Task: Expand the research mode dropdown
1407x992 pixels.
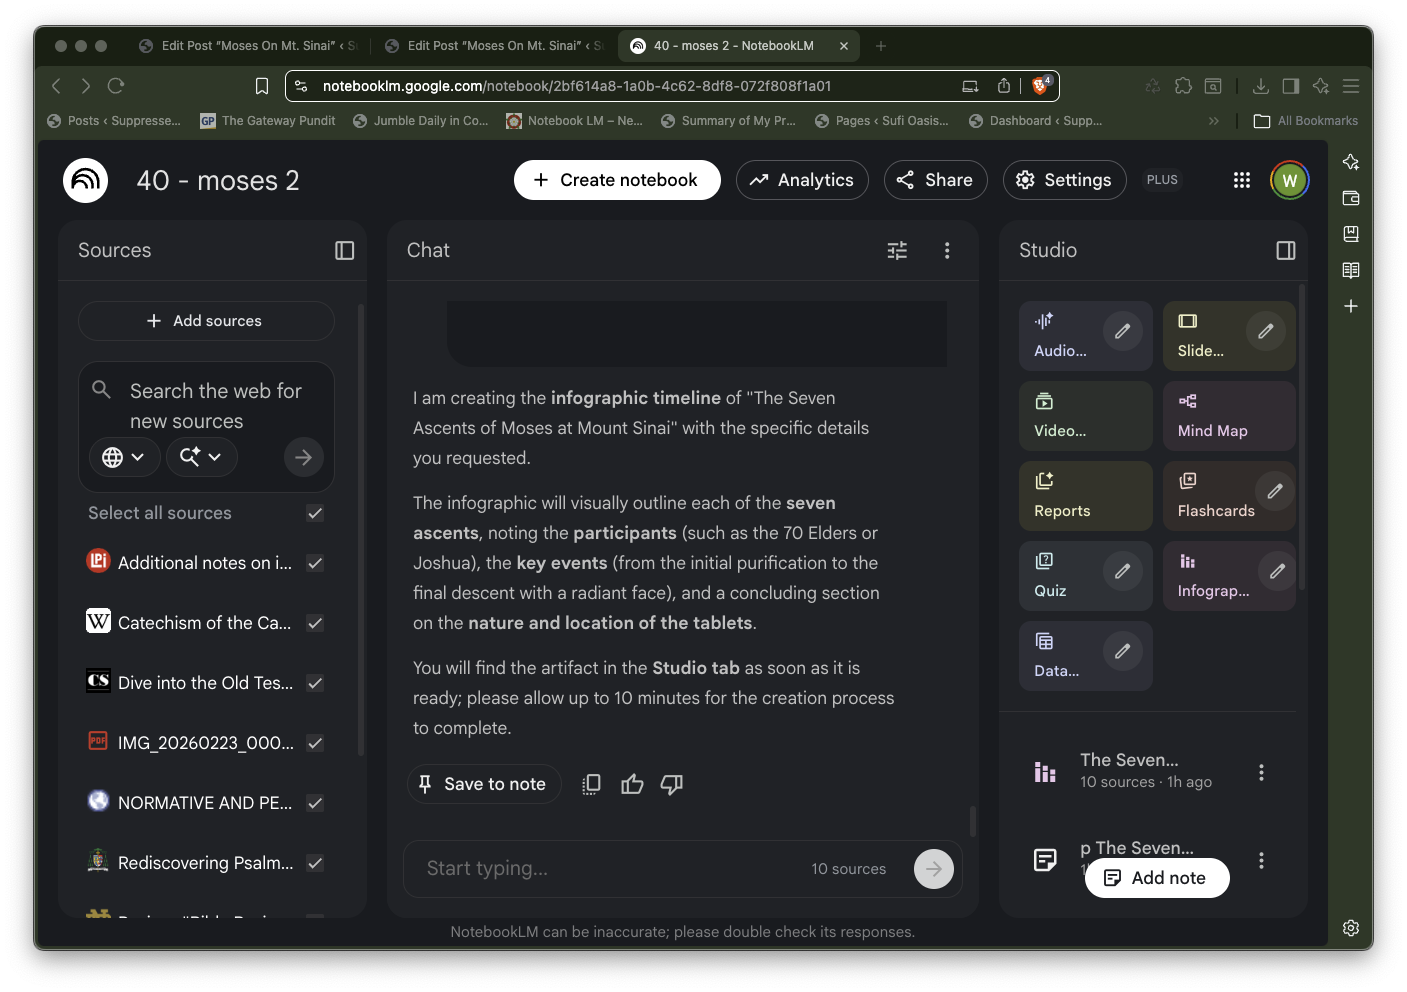Action: pyautogui.click(x=201, y=457)
